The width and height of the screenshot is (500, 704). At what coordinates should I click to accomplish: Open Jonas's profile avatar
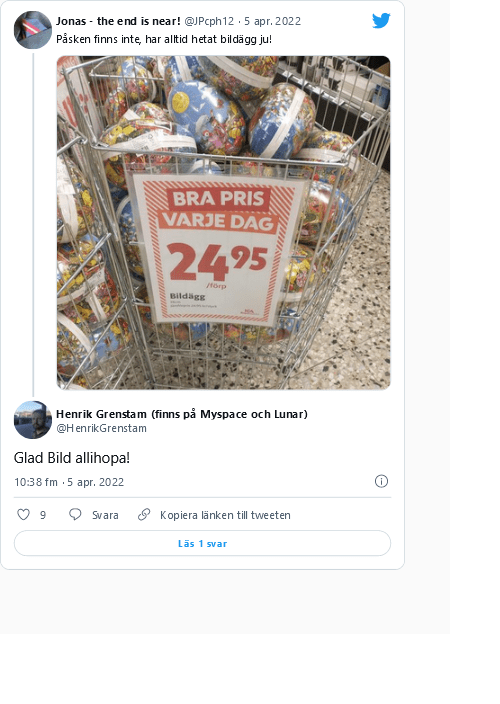(33, 30)
